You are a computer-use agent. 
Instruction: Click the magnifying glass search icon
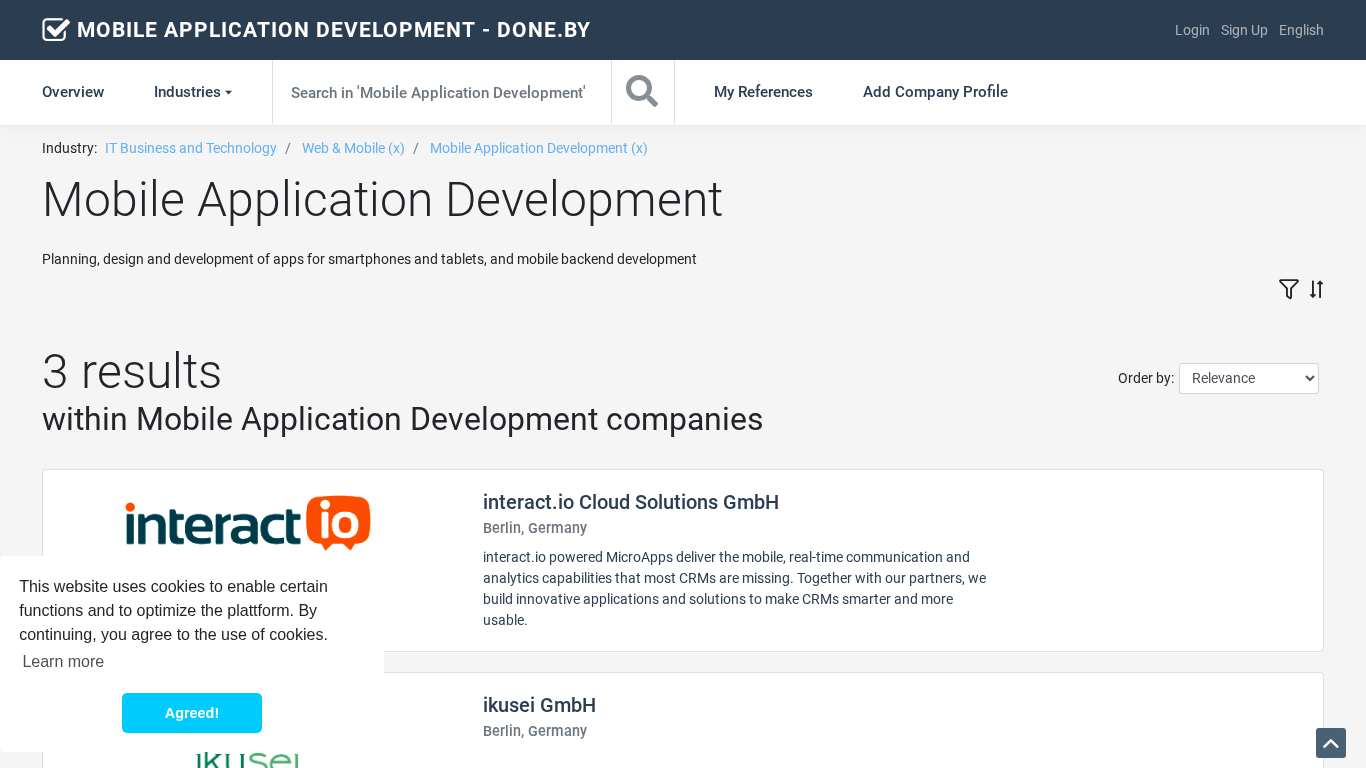click(x=642, y=92)
